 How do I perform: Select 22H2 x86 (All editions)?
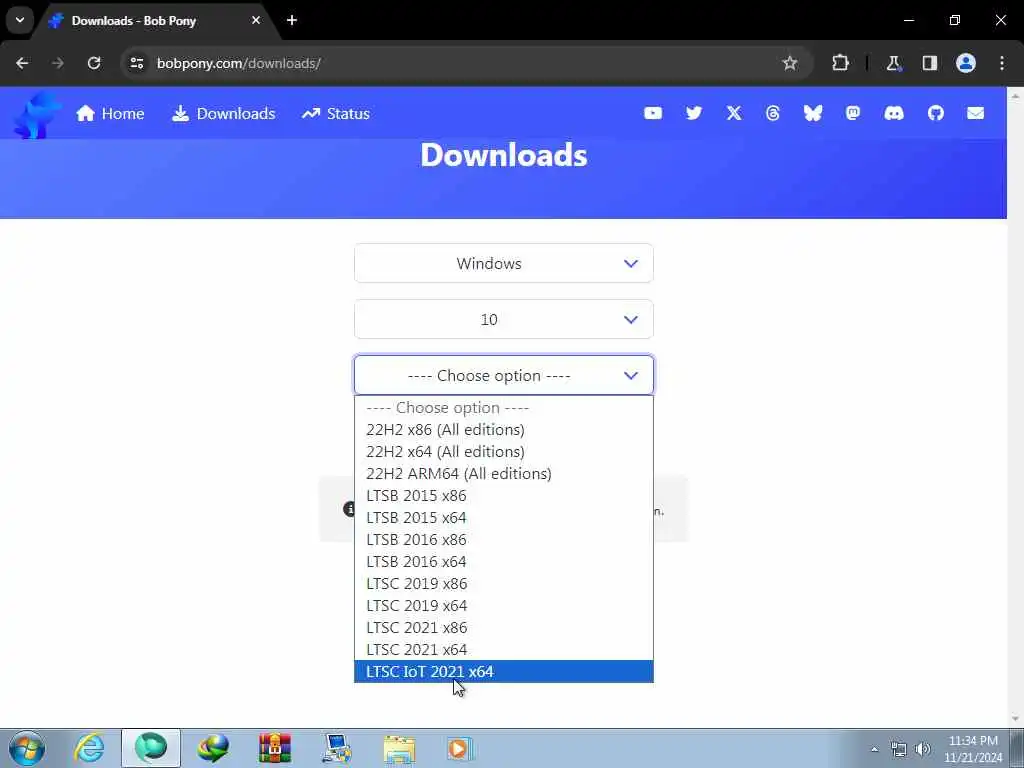(504, 430)
